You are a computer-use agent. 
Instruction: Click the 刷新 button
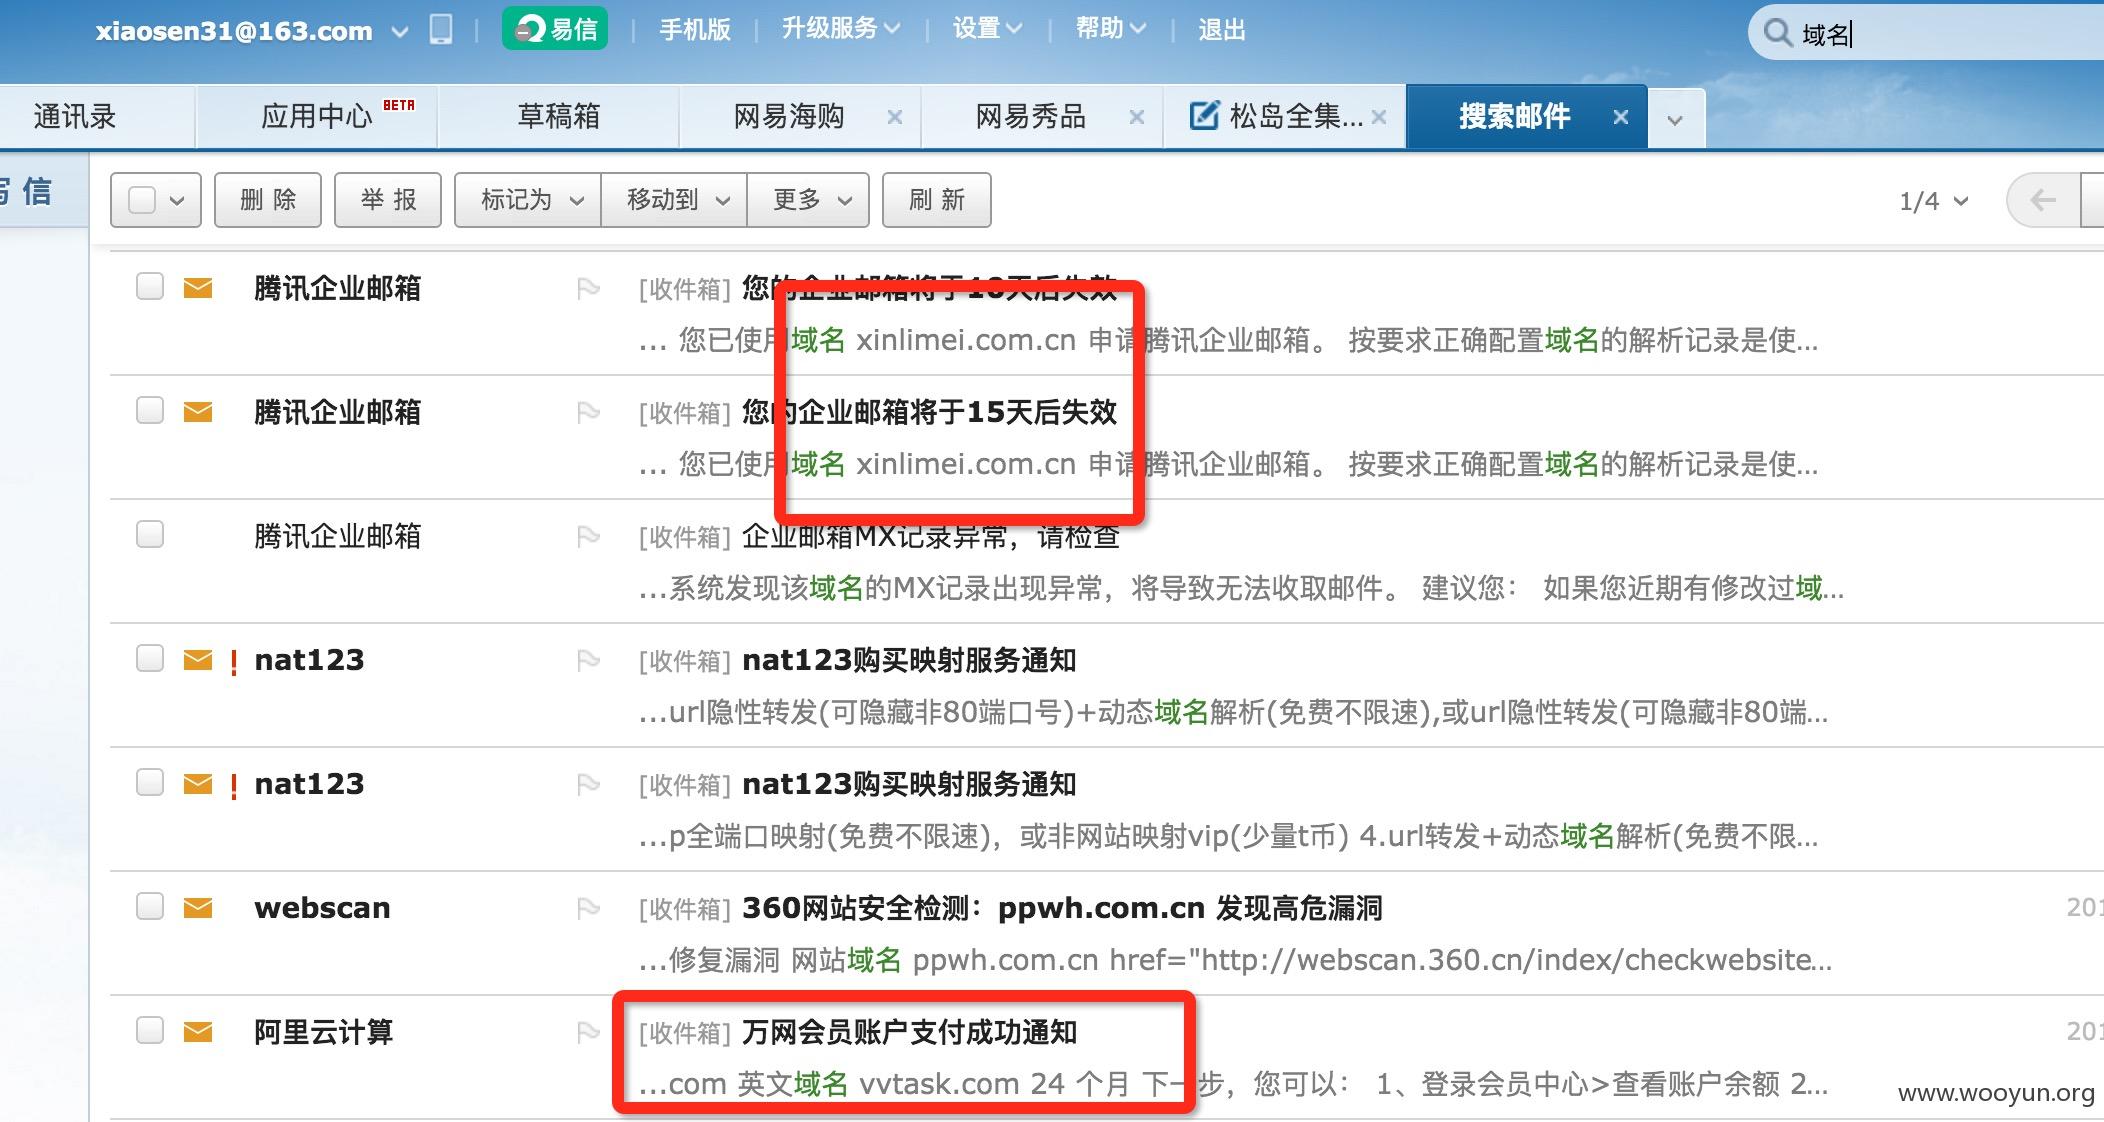(x=937, y=200)
